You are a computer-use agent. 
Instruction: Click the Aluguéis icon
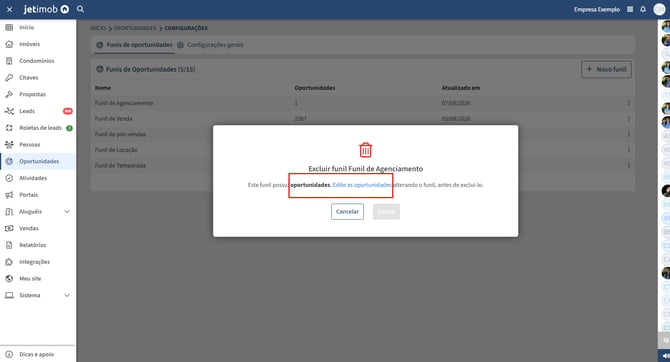tap(9, 212)
